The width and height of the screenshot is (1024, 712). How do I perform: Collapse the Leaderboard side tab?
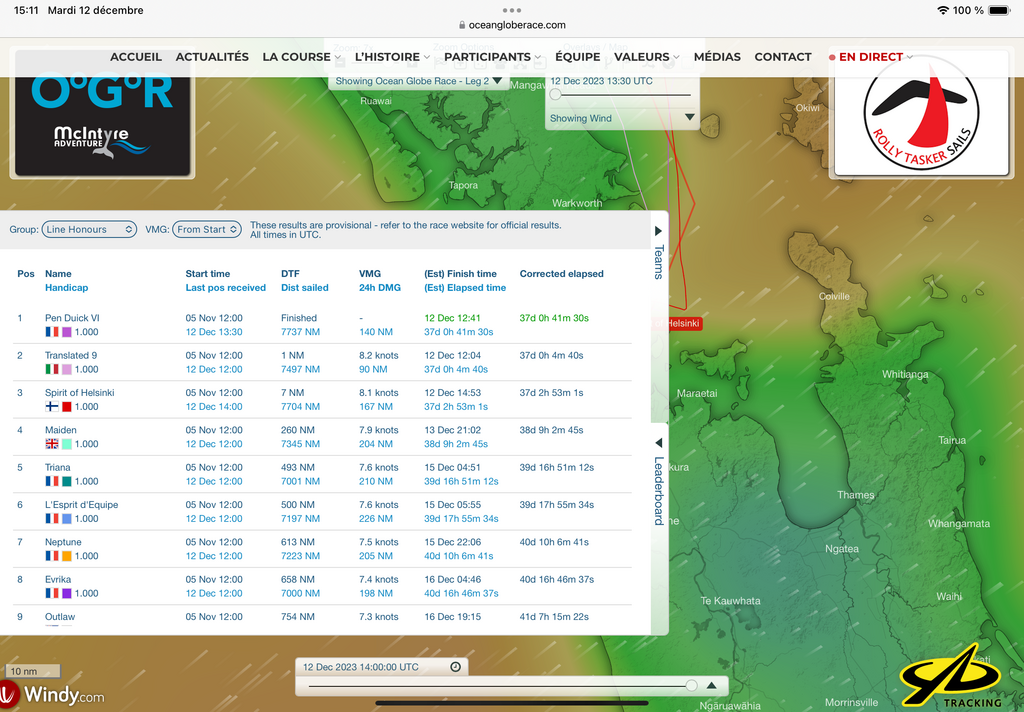(x=659, y=483)
